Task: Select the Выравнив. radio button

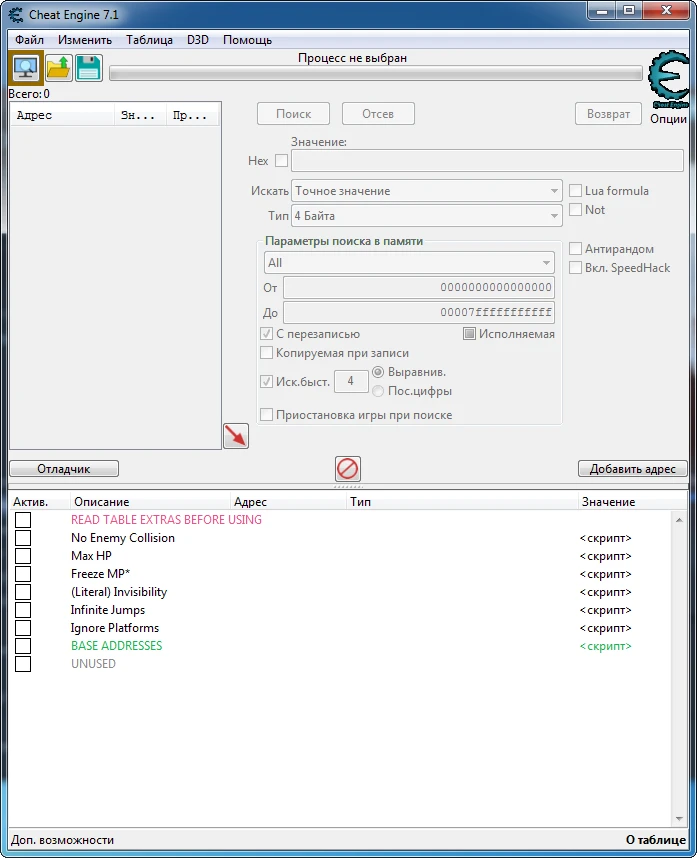Action: pos(378,372)
